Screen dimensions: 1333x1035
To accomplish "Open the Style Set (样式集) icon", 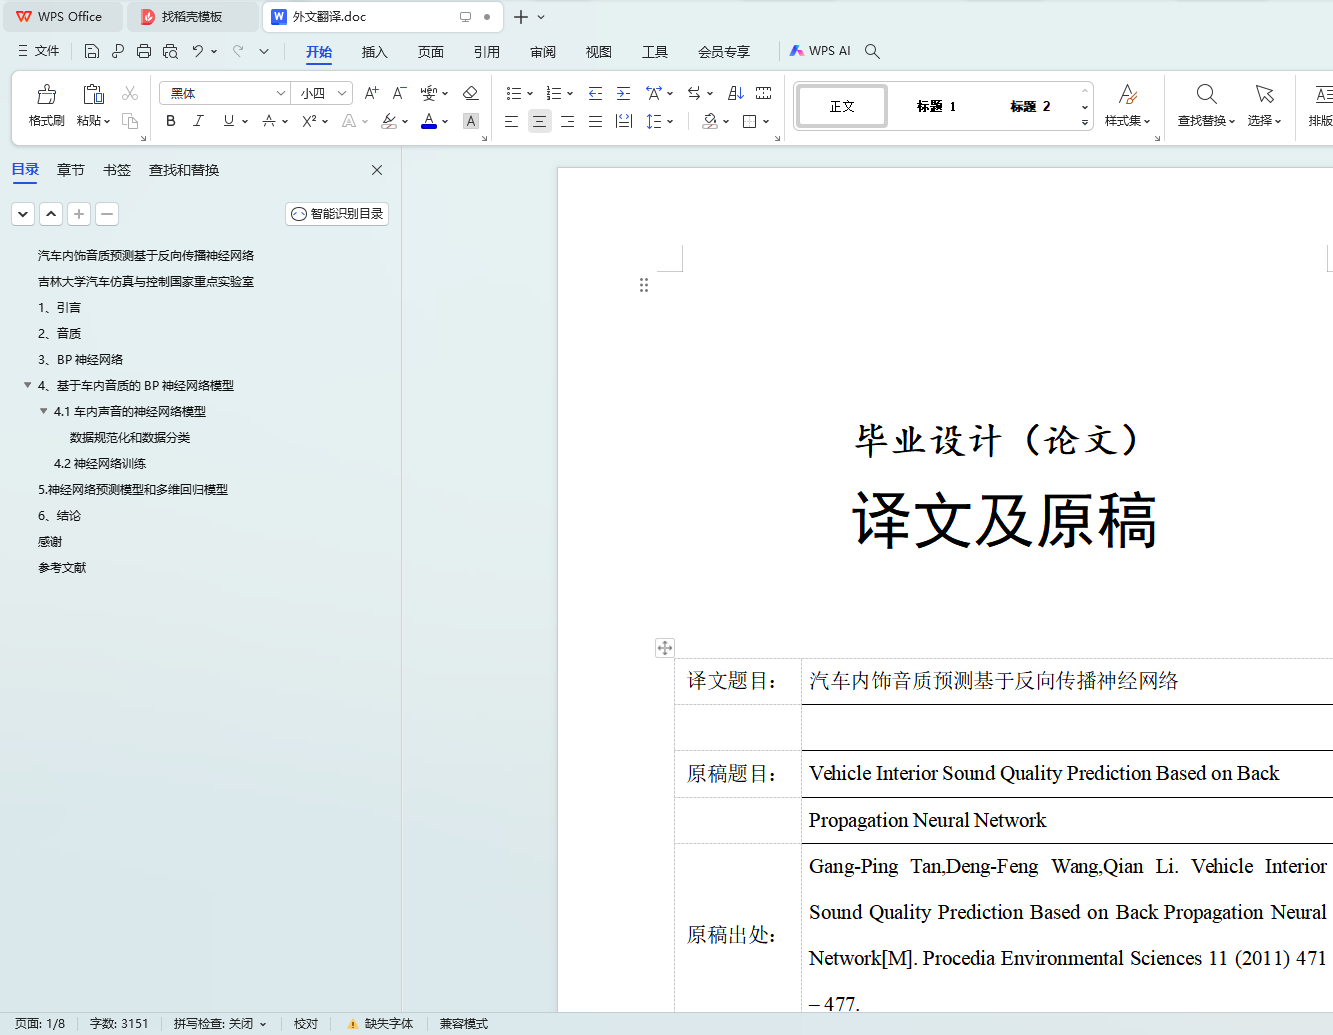I will 1127,96.
